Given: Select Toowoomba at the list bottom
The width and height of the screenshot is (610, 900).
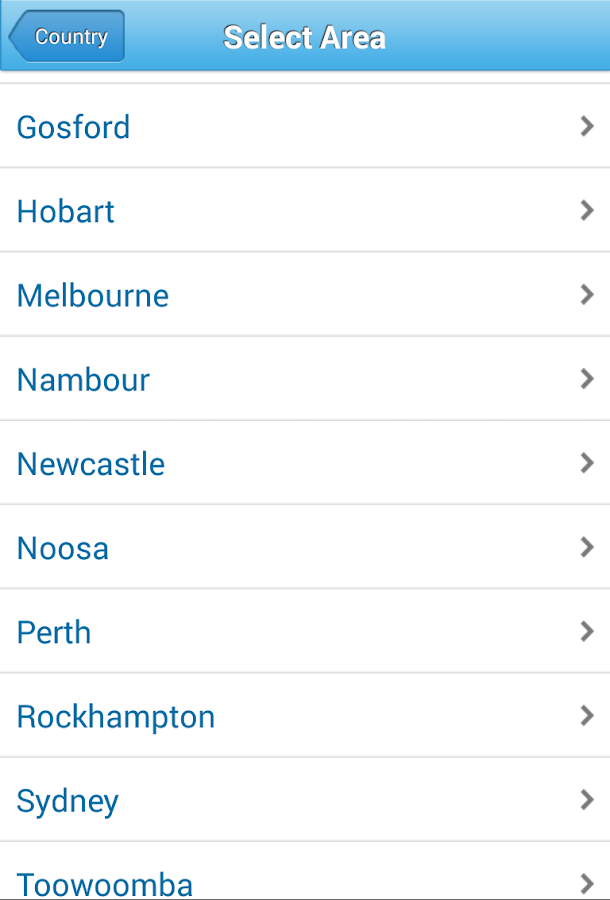Looking at the screenshot, I should (x=105, y=883).
